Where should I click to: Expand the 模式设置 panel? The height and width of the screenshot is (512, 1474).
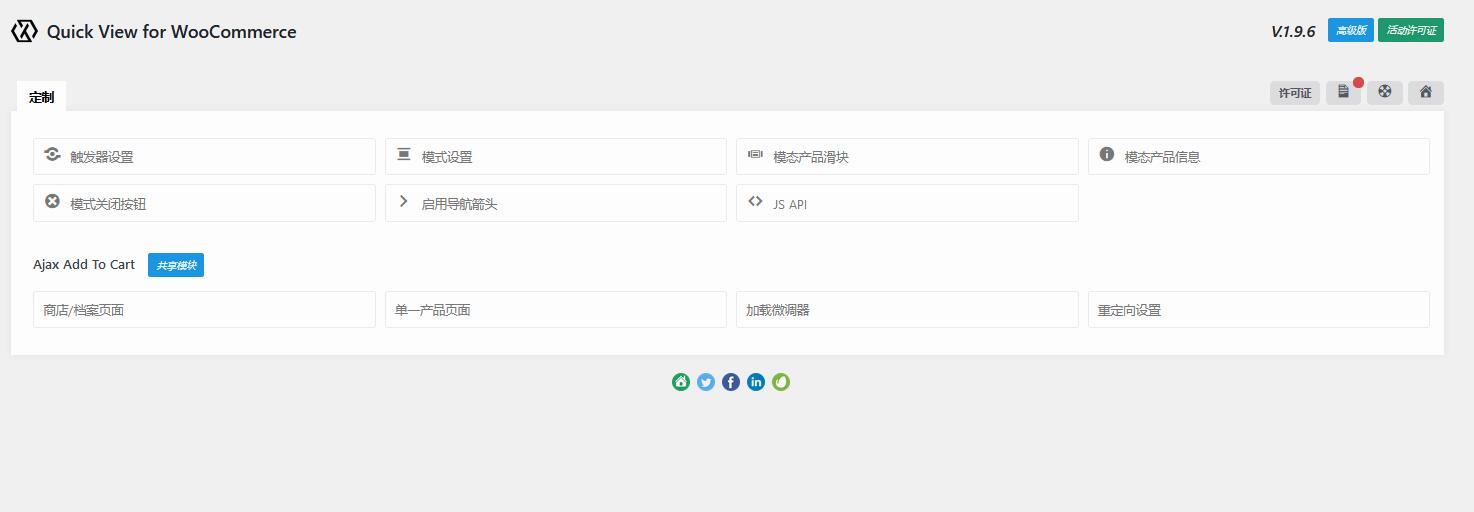coord(556,156)
